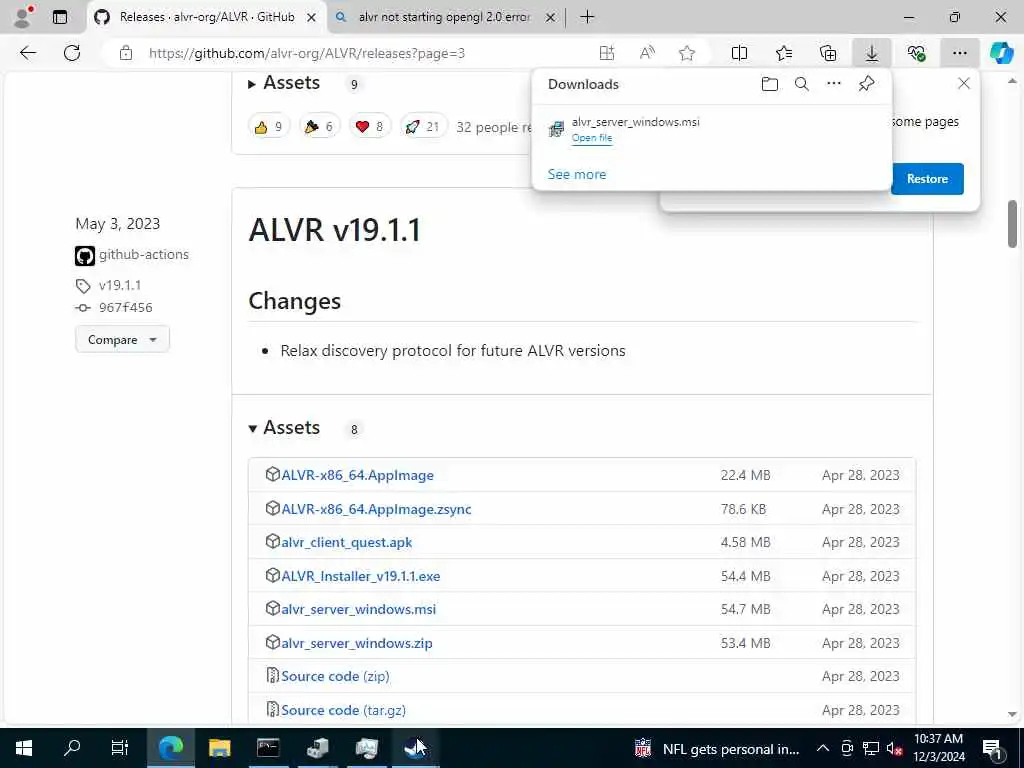Screen dimensions: 1024x768
Task: Add thumbs up reaction
Action: [268, 127]
